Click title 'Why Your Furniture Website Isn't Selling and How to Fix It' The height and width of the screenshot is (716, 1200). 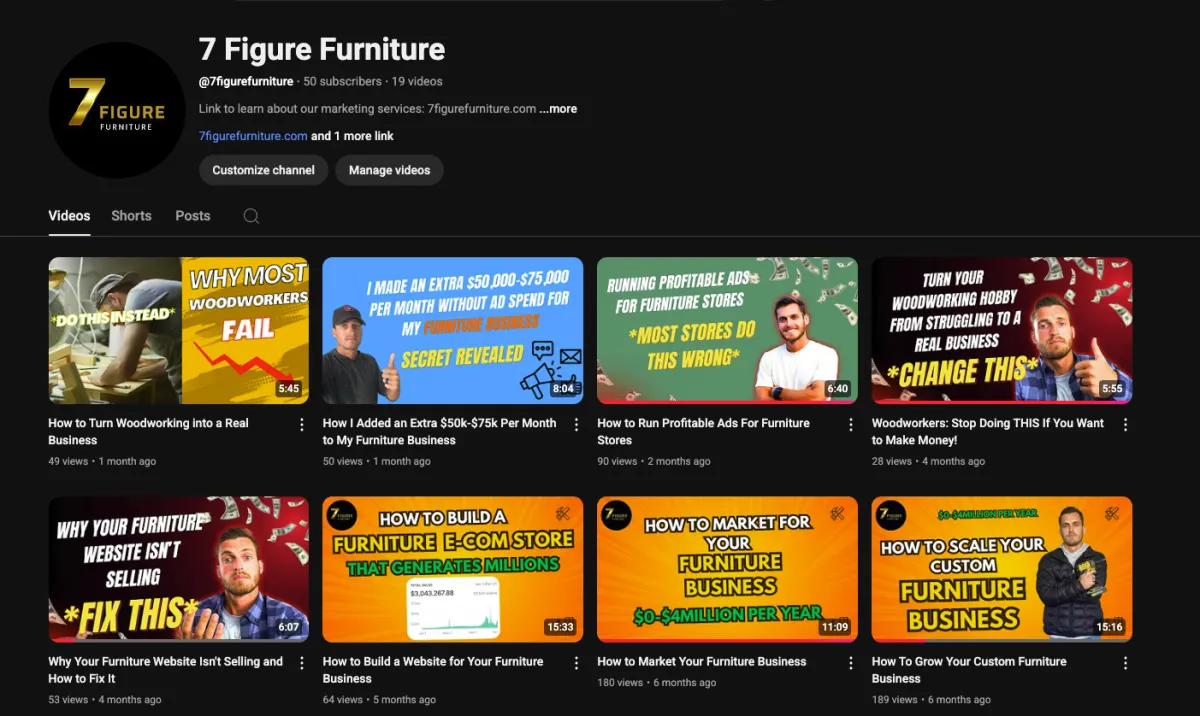point(165,670)
